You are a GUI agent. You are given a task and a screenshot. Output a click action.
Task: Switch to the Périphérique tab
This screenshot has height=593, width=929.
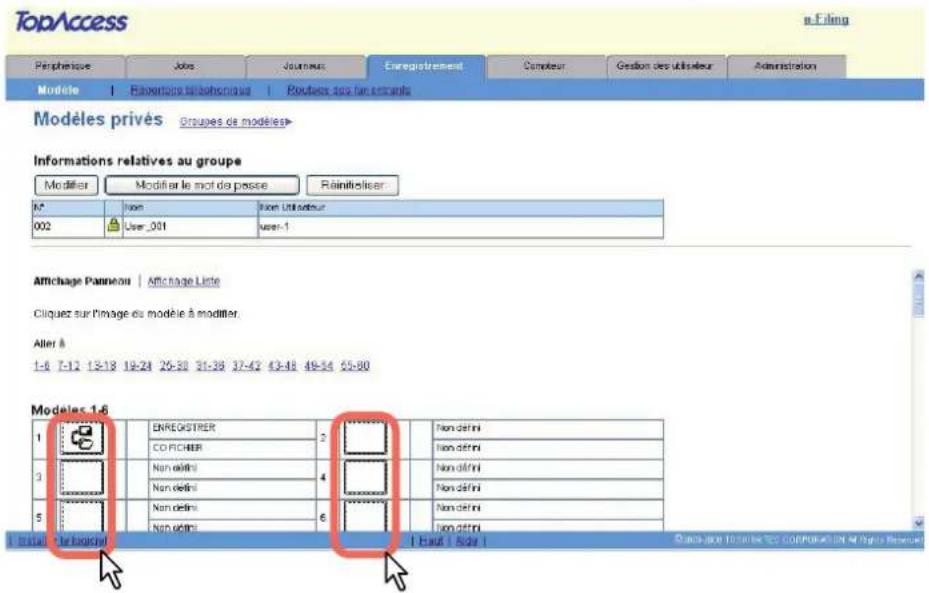(x=64, y=66)
